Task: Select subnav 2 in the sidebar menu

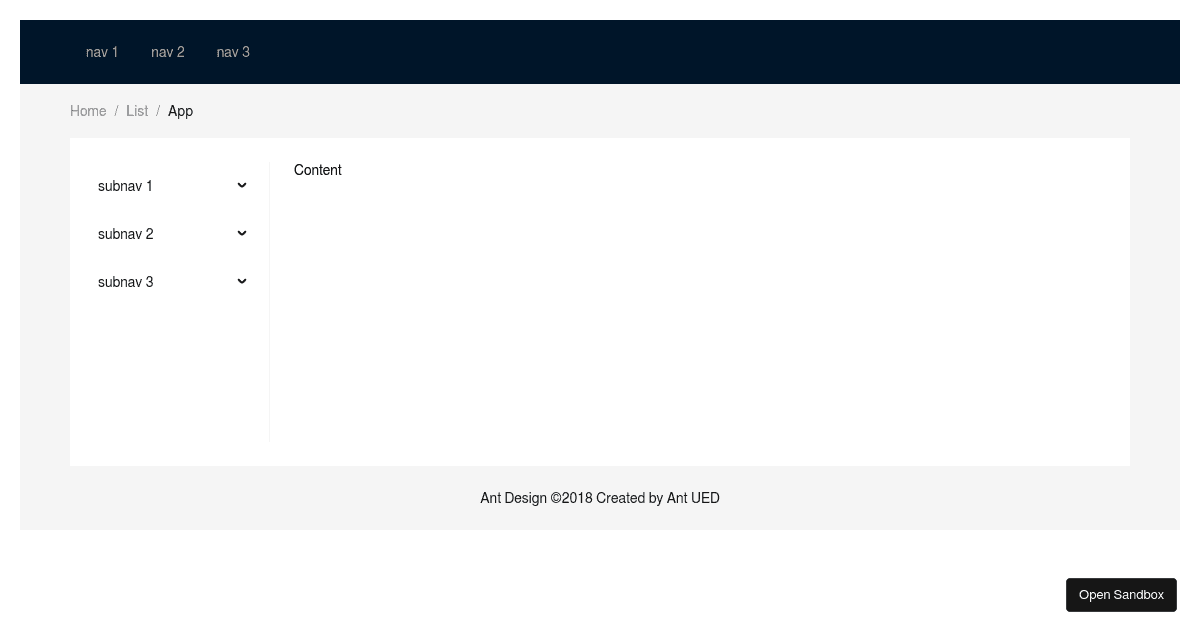Action: (x=125, y=234)
